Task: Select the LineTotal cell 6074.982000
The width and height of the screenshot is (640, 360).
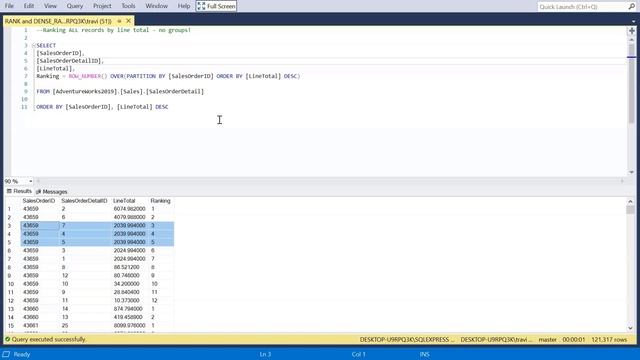Action: (x=129, y=209)
